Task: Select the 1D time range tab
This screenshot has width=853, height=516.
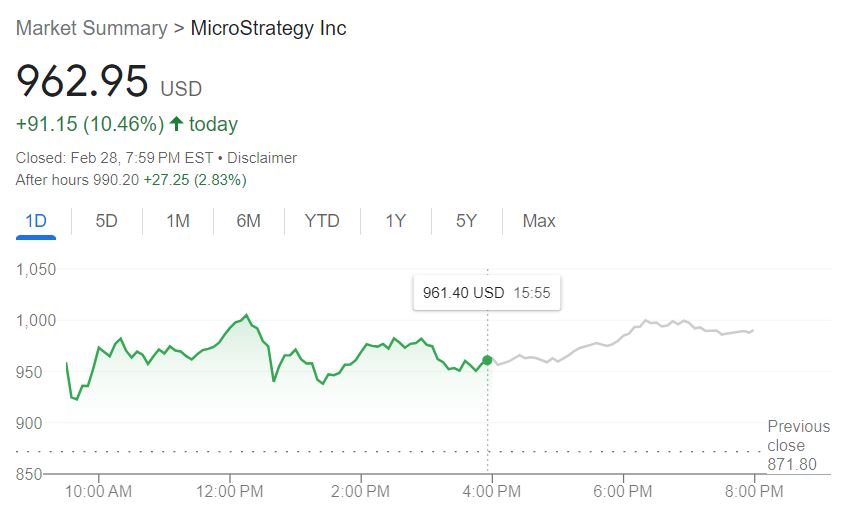Action: [36, 221]
